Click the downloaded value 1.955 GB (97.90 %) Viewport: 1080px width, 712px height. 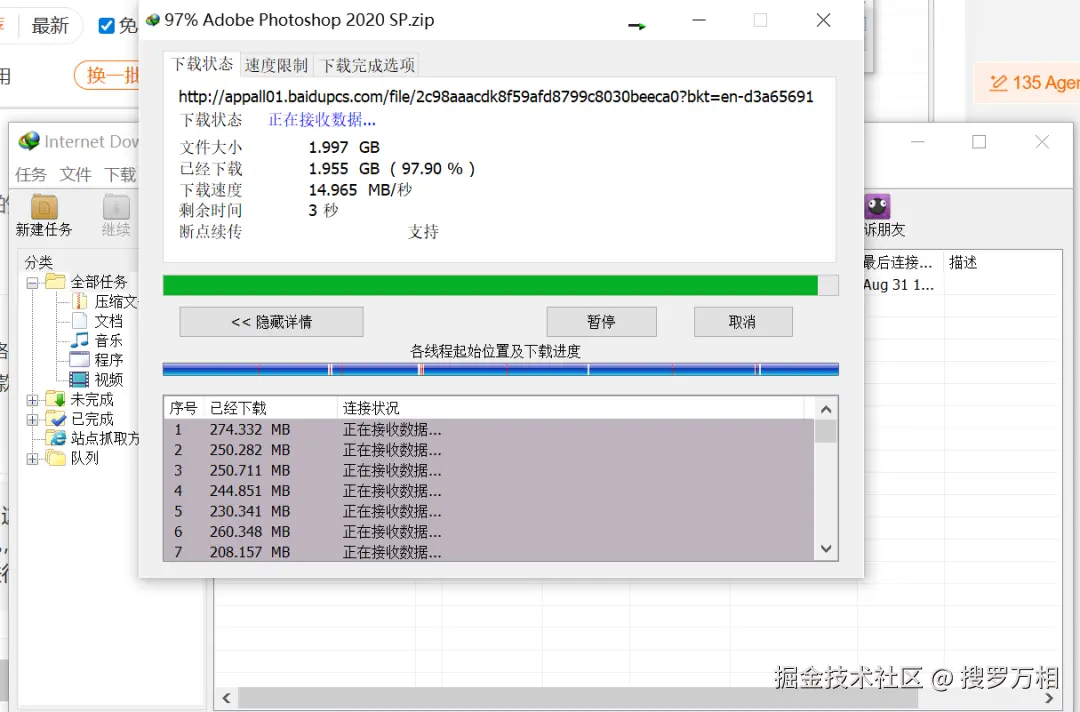[x=391, y=169]
